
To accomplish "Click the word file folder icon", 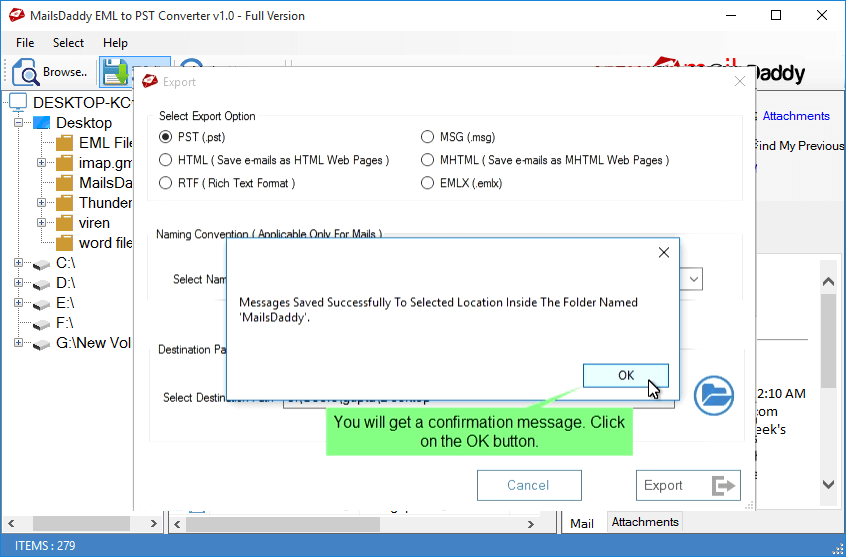I will click(64, 243).
